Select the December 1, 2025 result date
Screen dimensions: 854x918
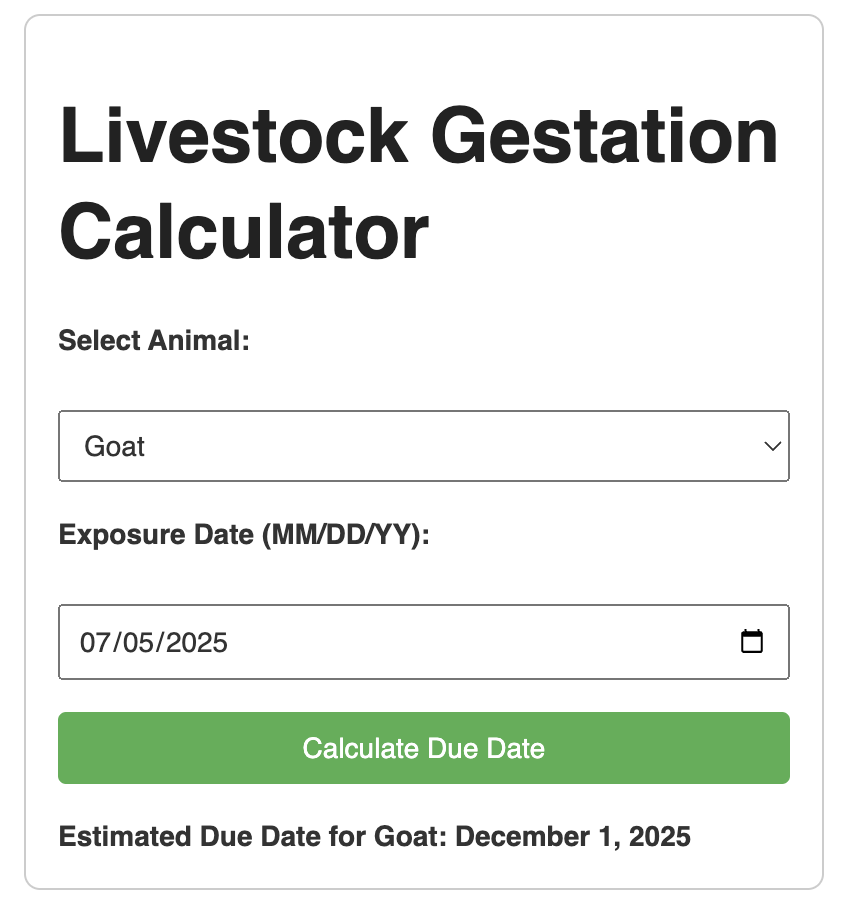click(573, 836)
